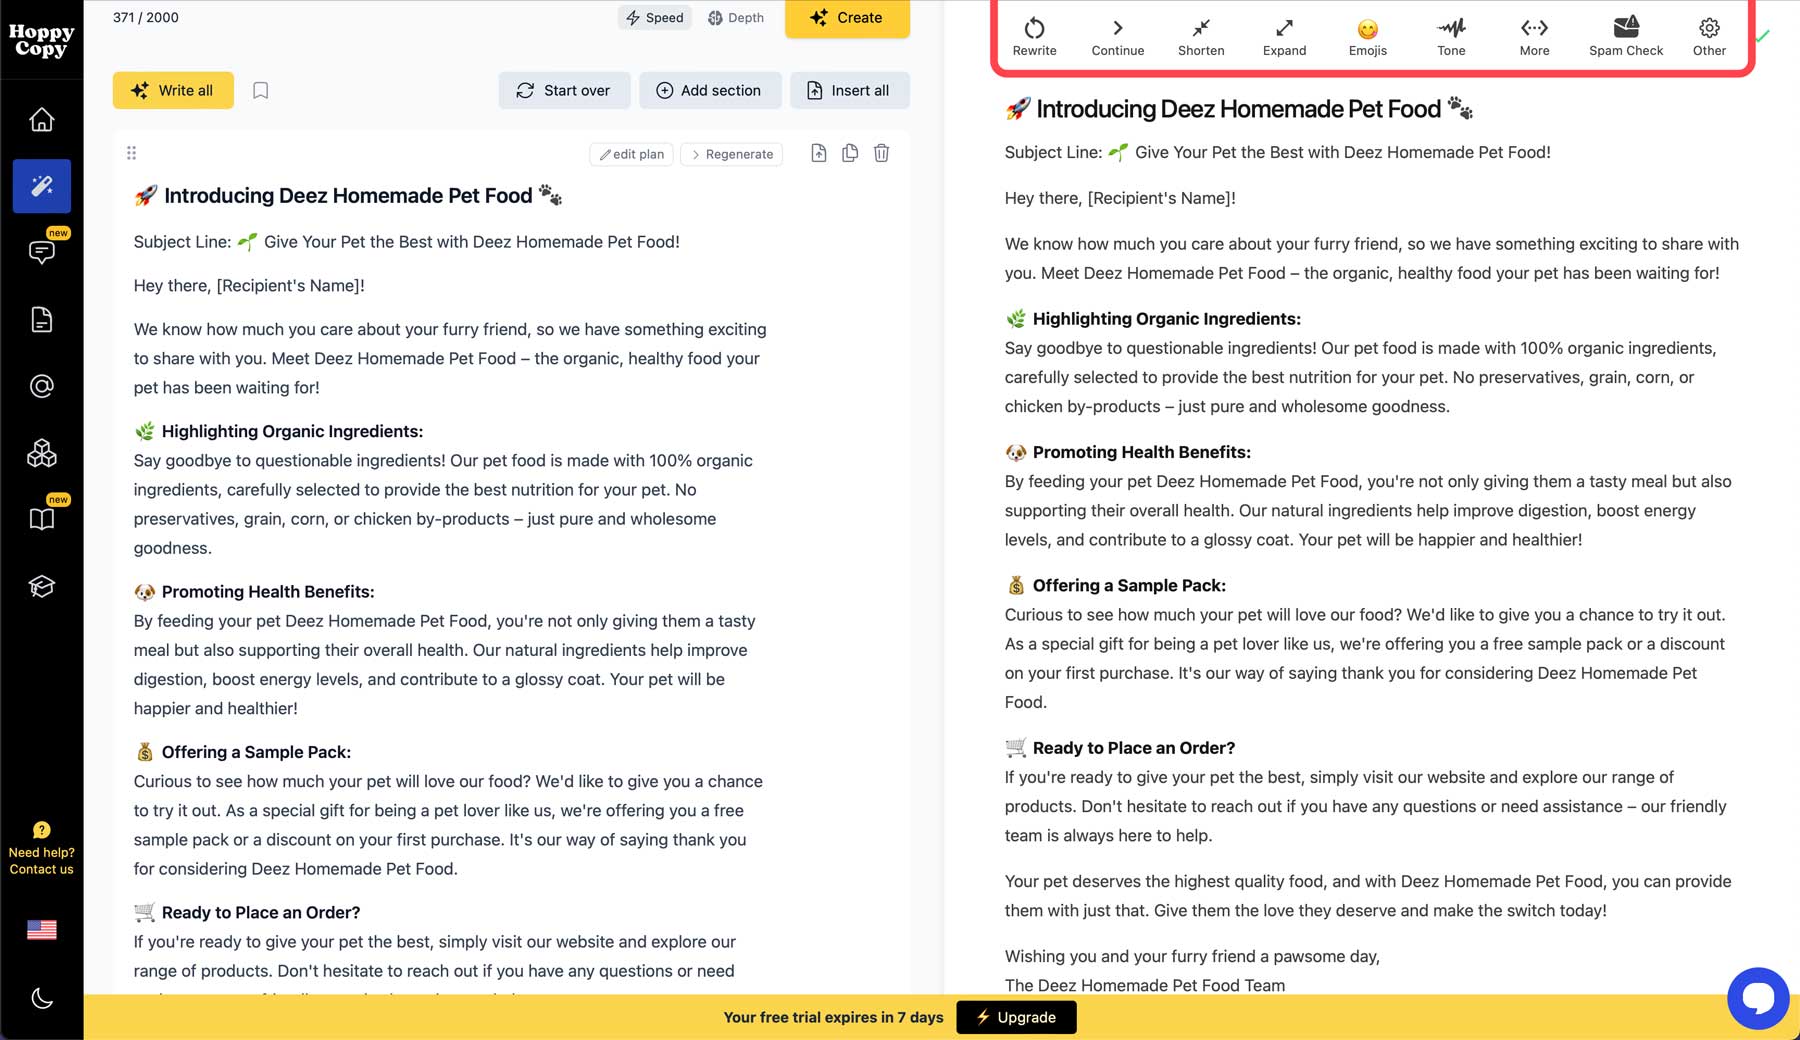1800x1040 pixels.
Task: Enable Speed generation mode
Action: pos(654,17)
